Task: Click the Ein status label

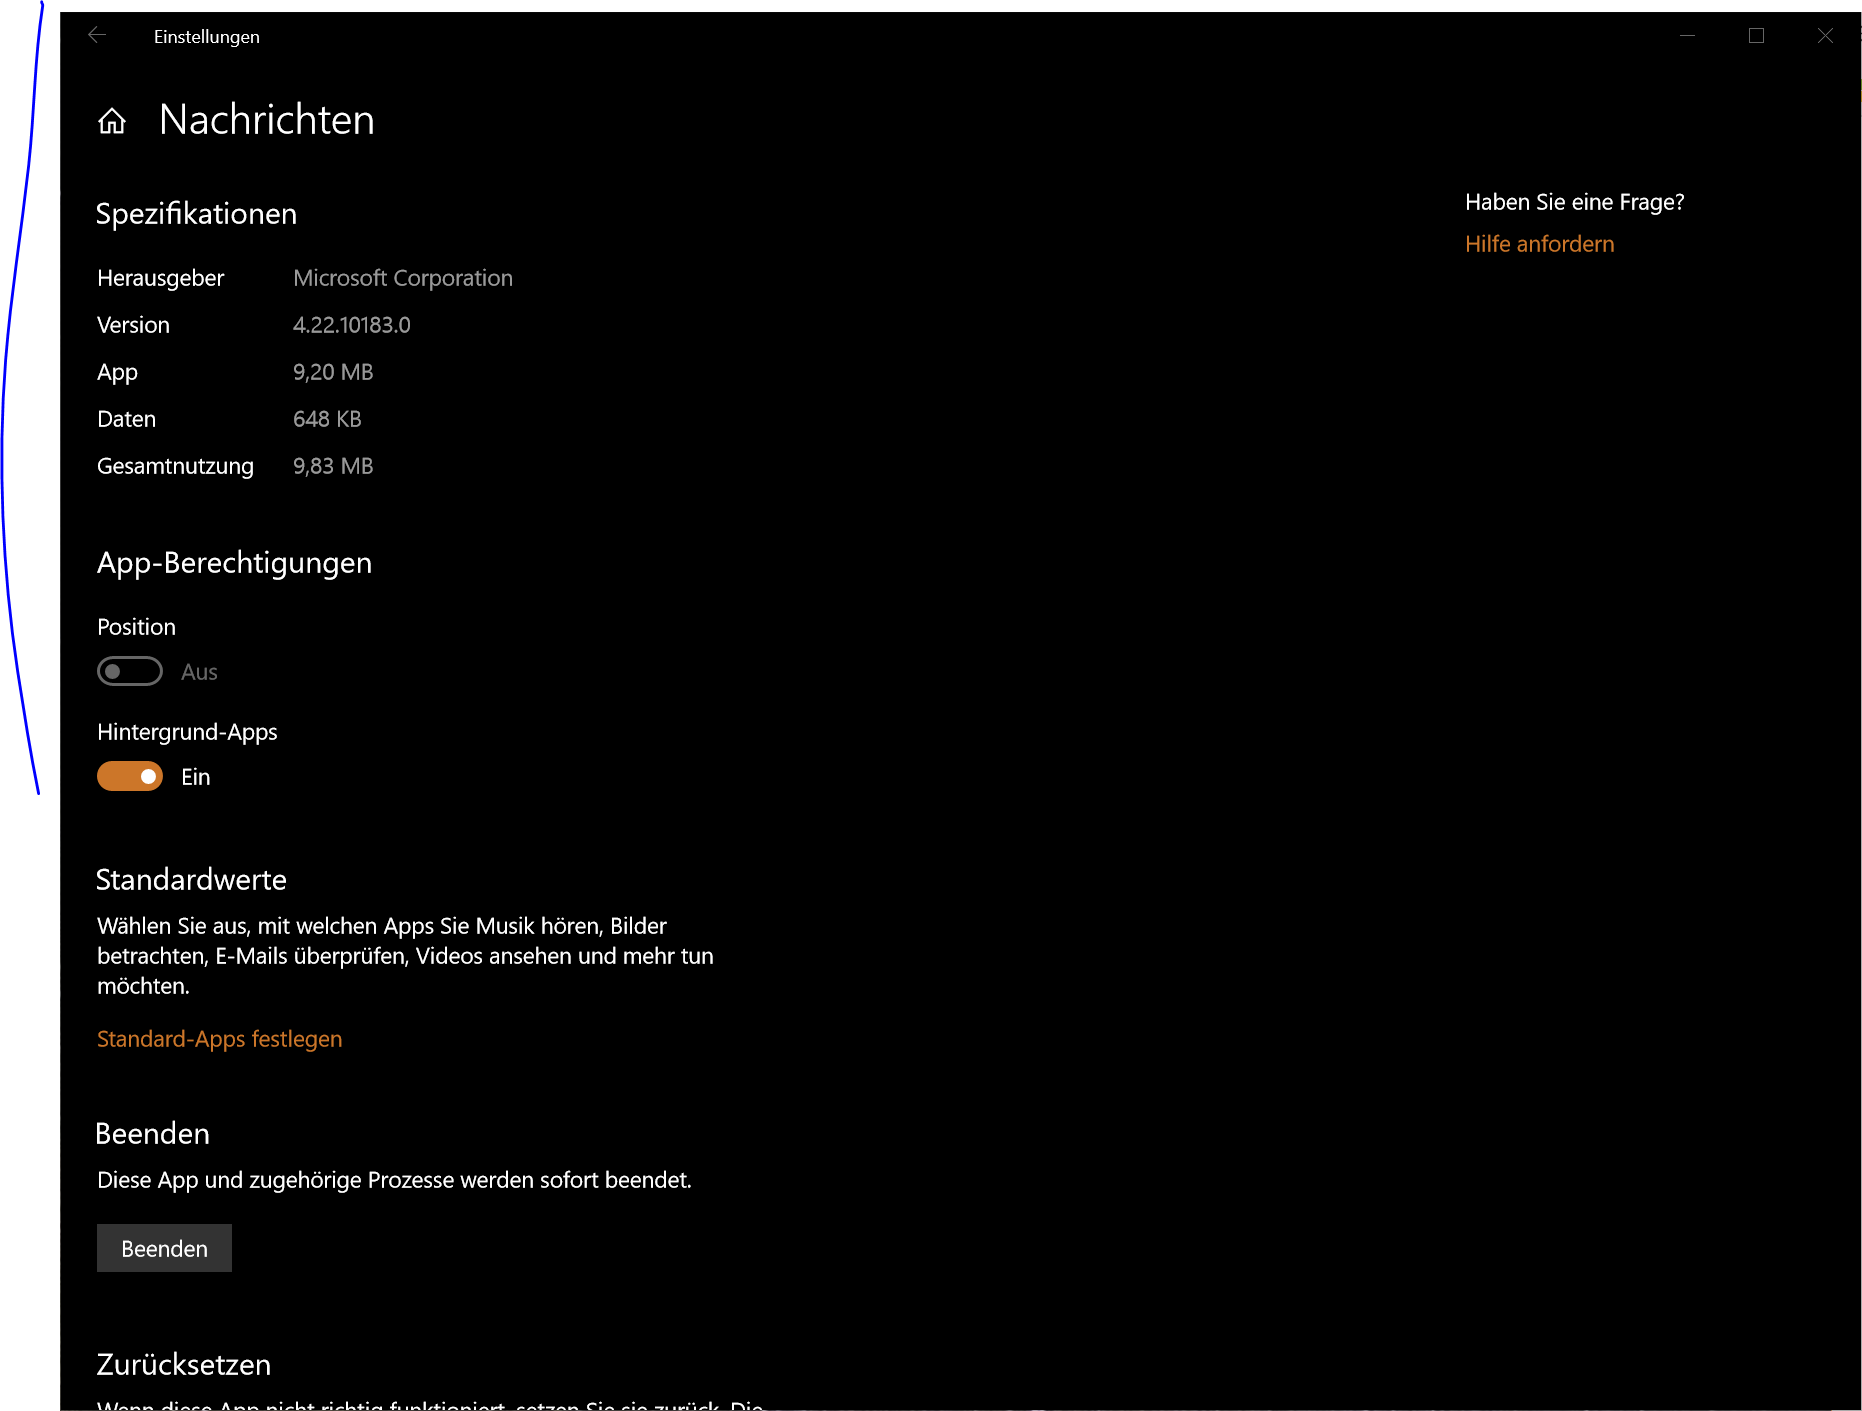Action: 196,777
